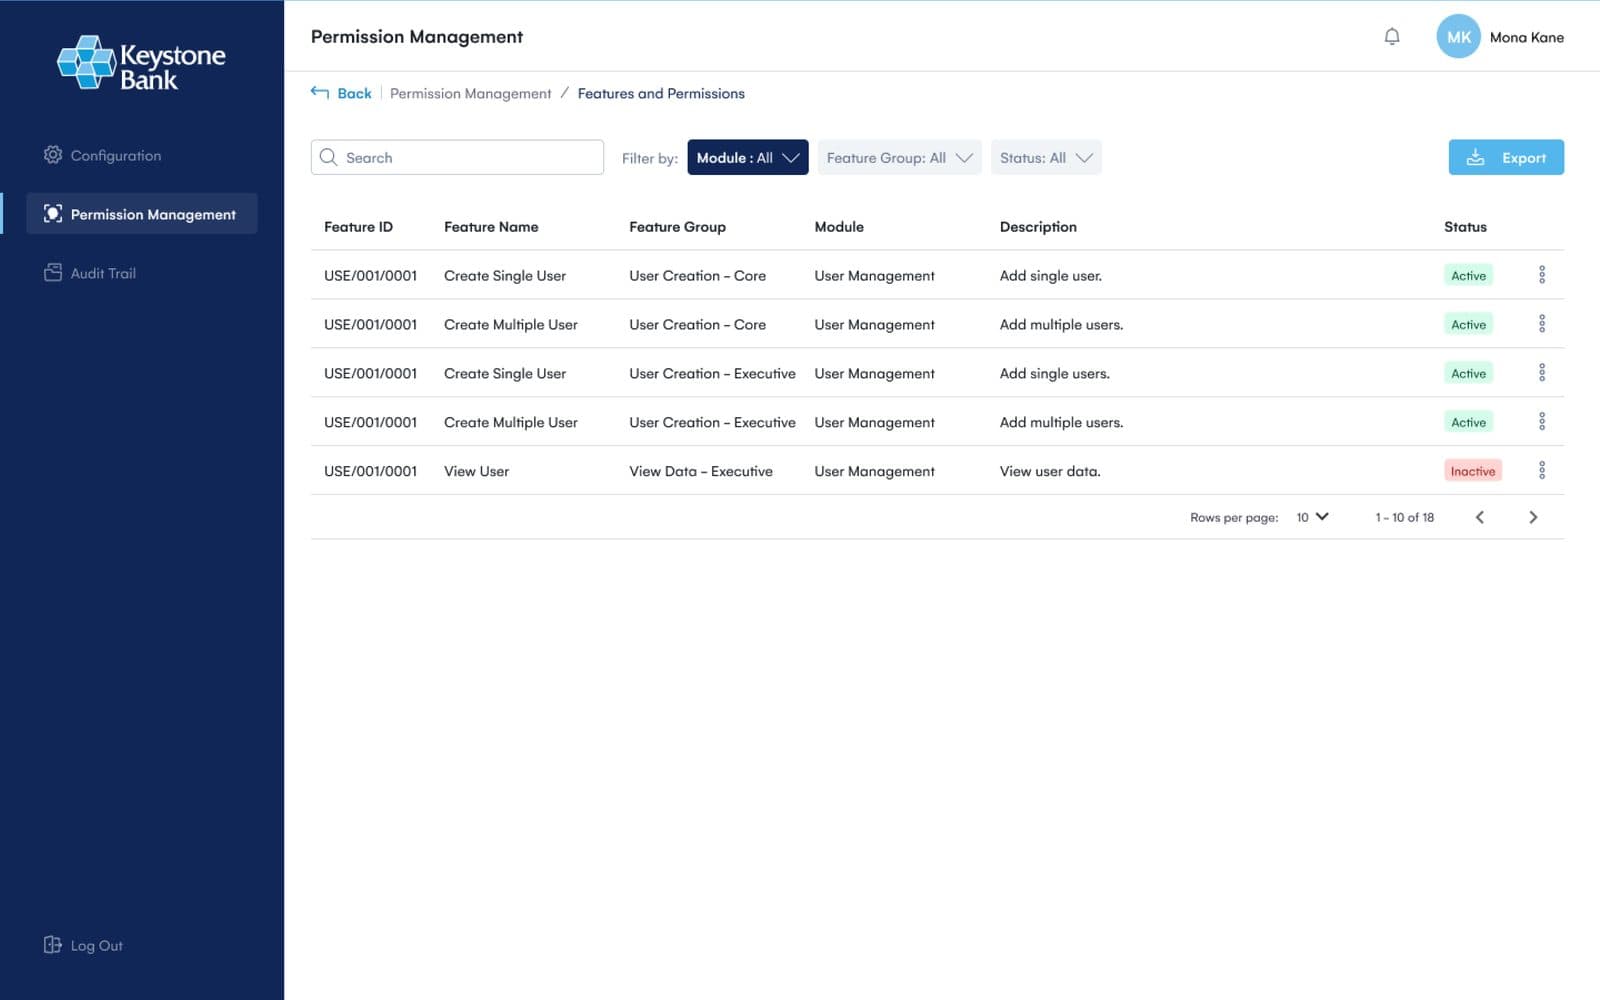Open the Status: All filter dropdown
This screenshot has height=1000, width=1600.
[x=1046, y=157]
